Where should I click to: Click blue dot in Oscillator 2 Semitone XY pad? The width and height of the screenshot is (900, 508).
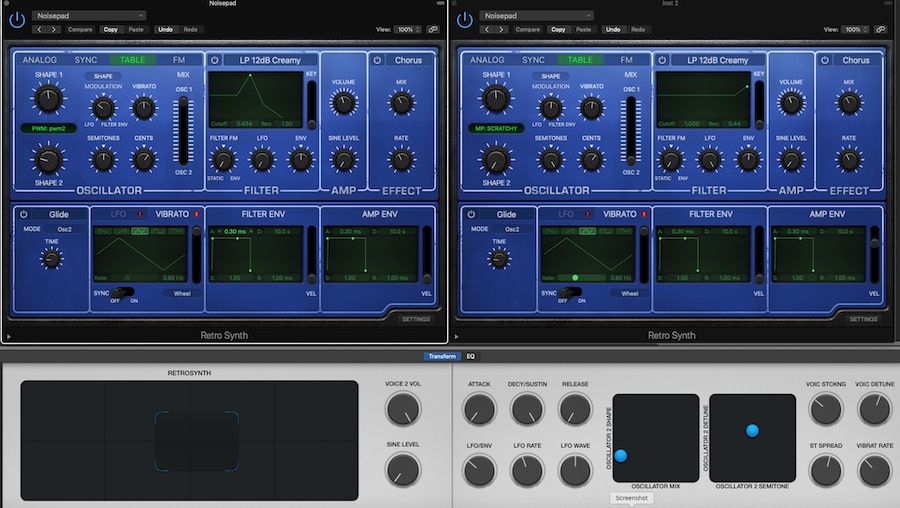point(752,431)
